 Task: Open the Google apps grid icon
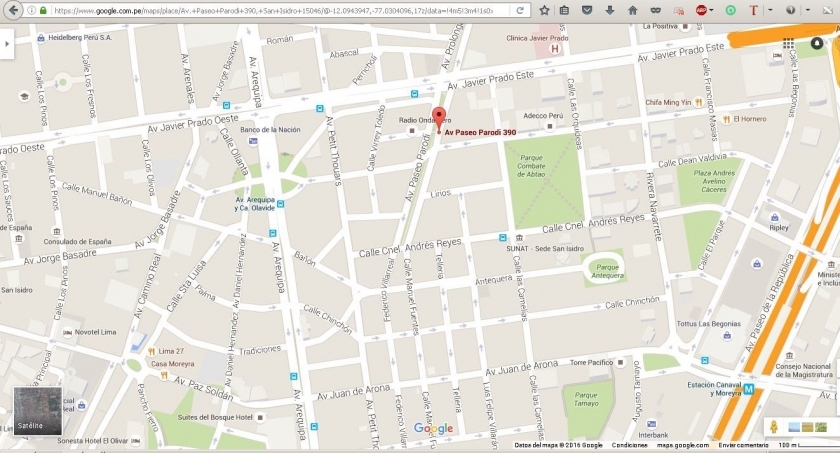coord(790,43)
